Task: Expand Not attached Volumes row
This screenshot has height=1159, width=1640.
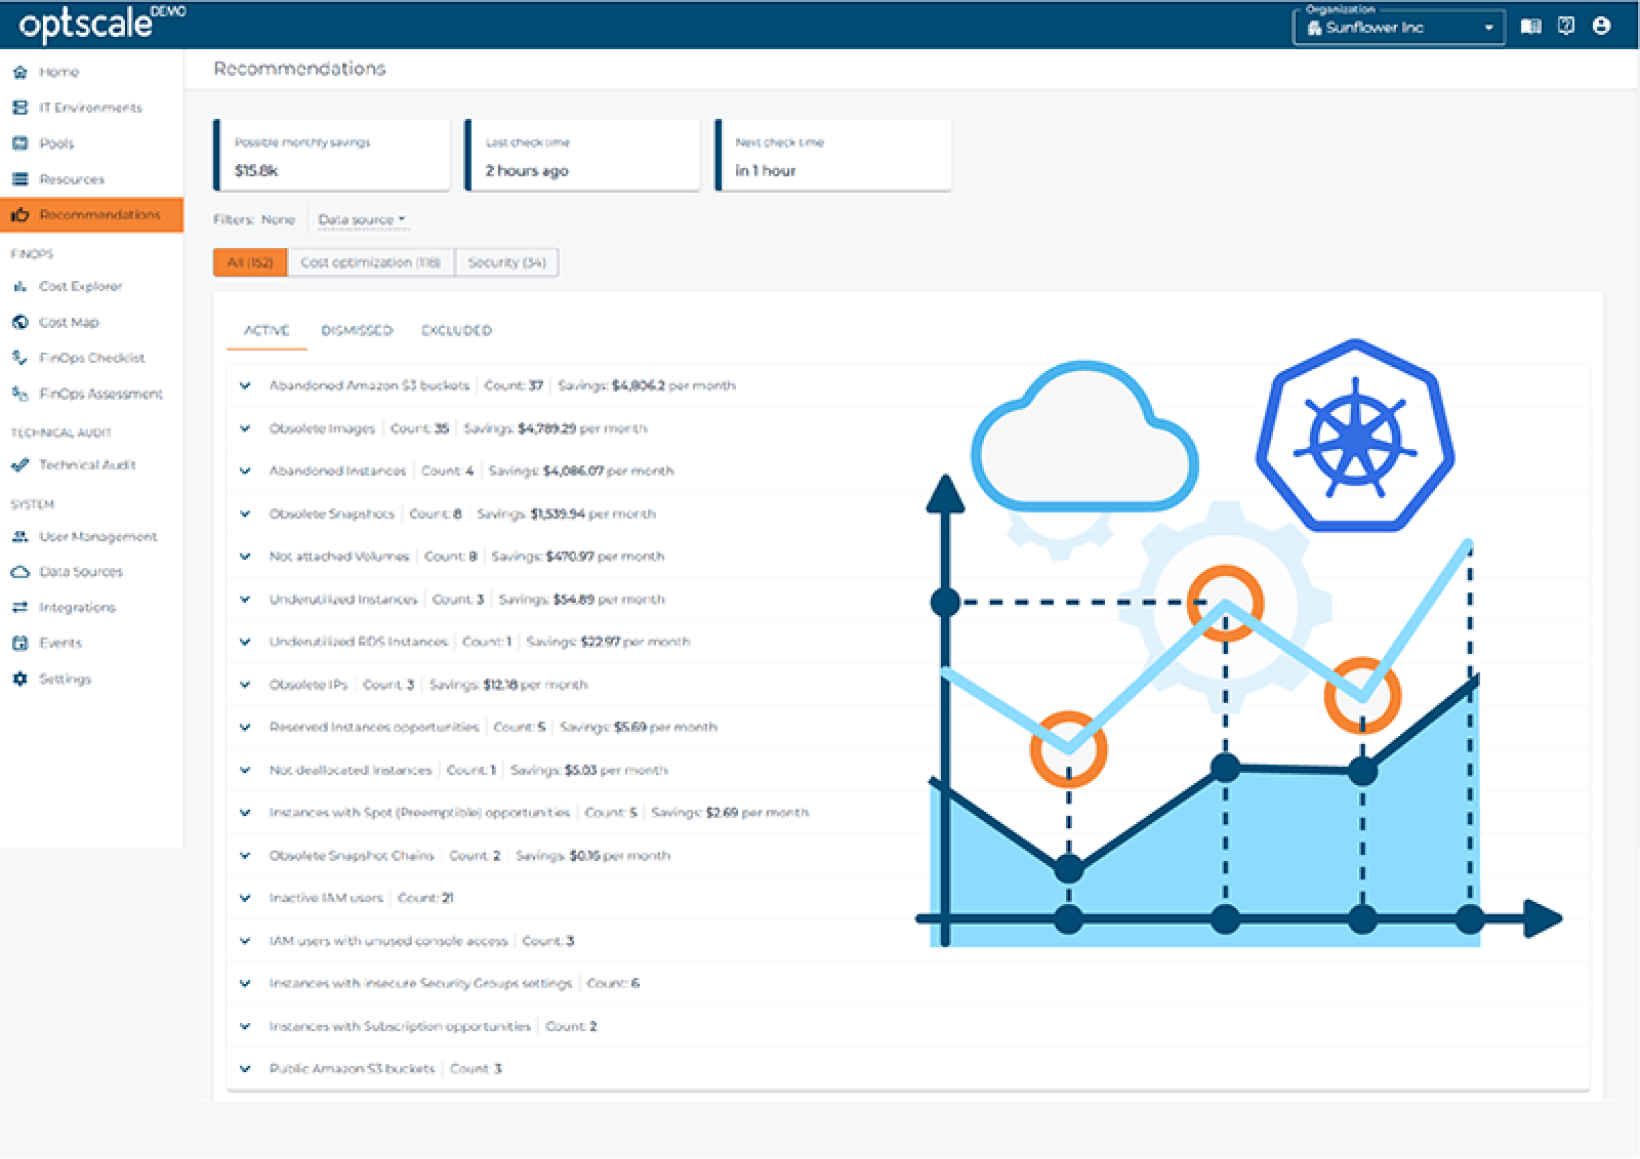Action: click(x=245, y=557)
